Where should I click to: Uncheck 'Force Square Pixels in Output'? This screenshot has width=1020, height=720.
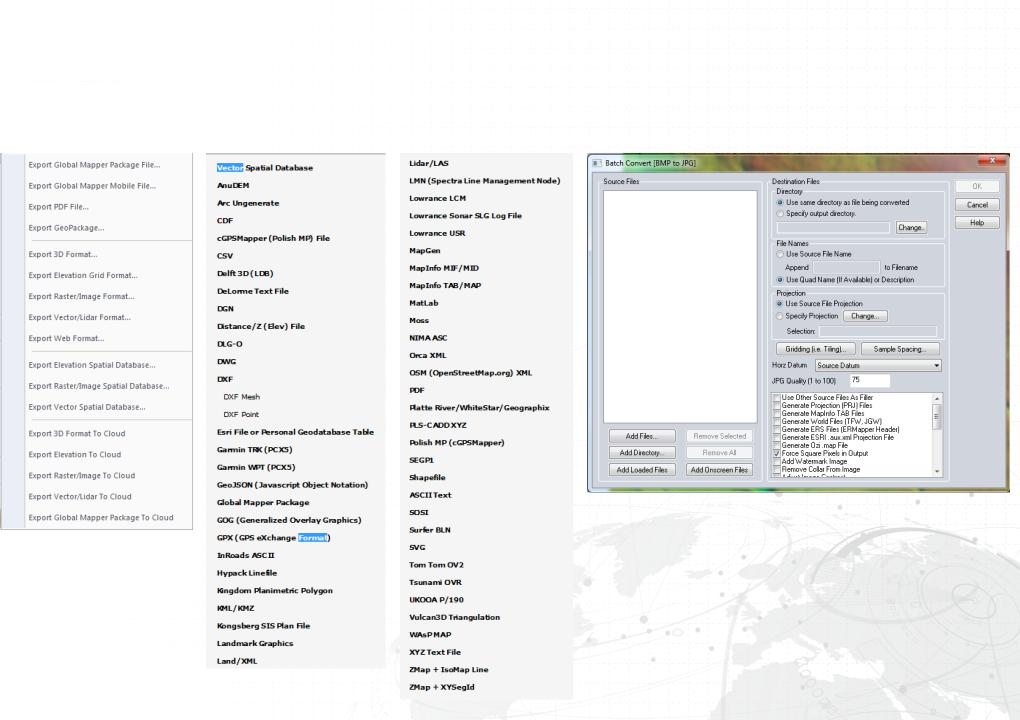click(777, 453)
